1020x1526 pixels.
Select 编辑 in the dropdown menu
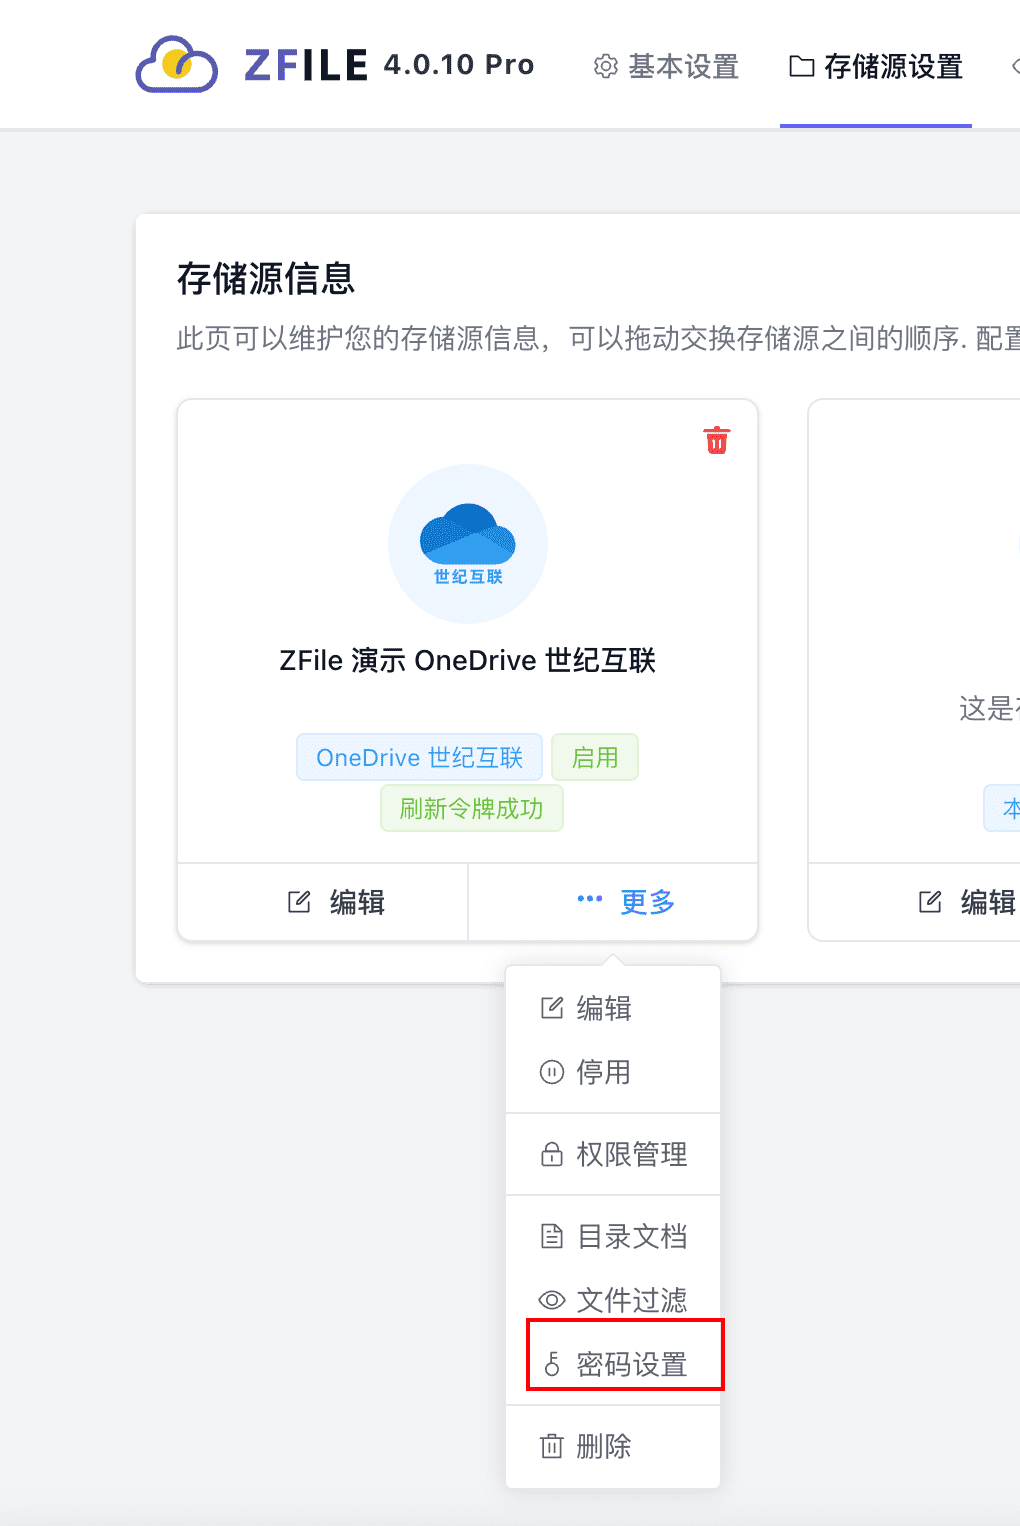click(604, 1008)
